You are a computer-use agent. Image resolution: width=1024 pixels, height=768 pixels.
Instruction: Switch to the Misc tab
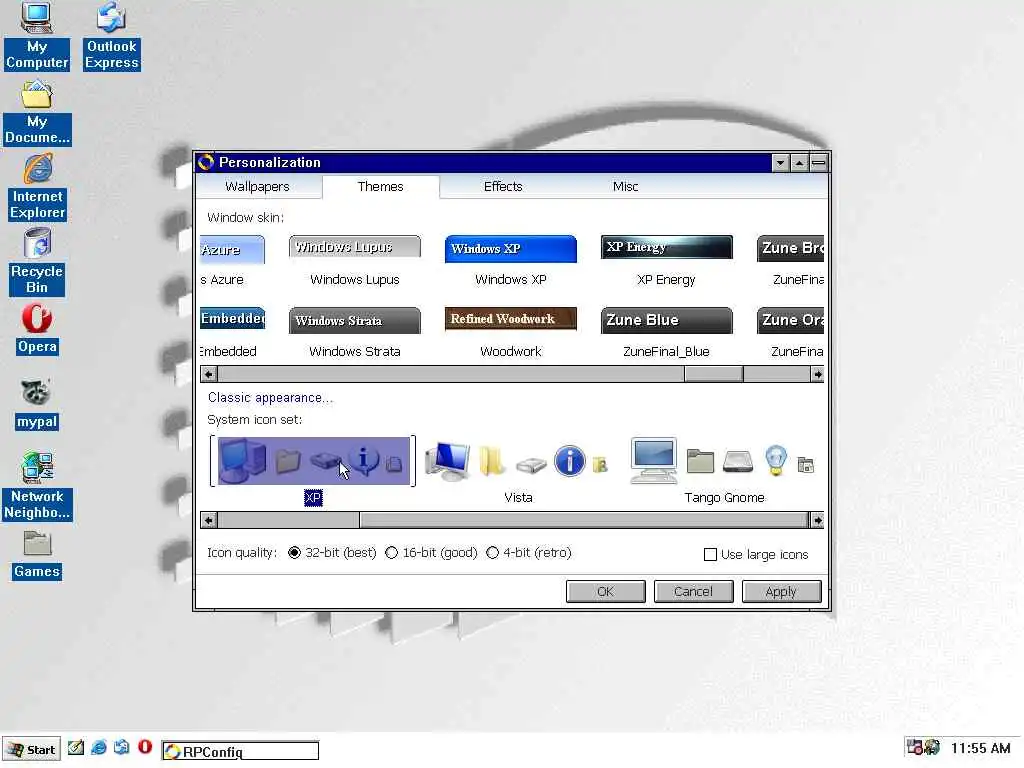click(x=625, y=187)
